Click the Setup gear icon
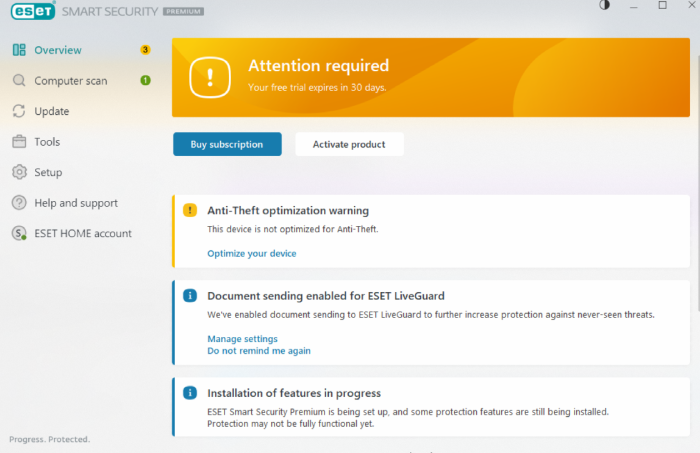700x453 pixels. coord(19,172)
